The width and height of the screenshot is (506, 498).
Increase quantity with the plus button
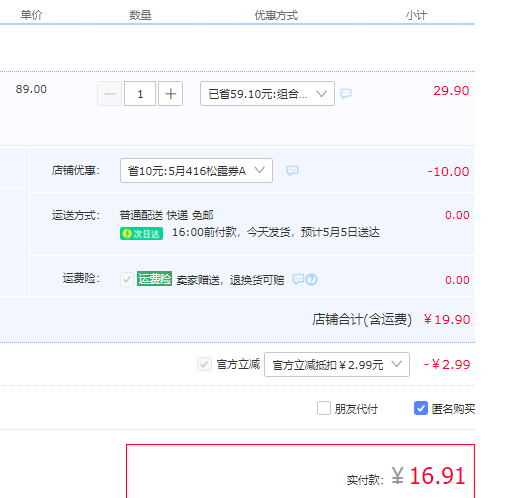pos(170,94)
